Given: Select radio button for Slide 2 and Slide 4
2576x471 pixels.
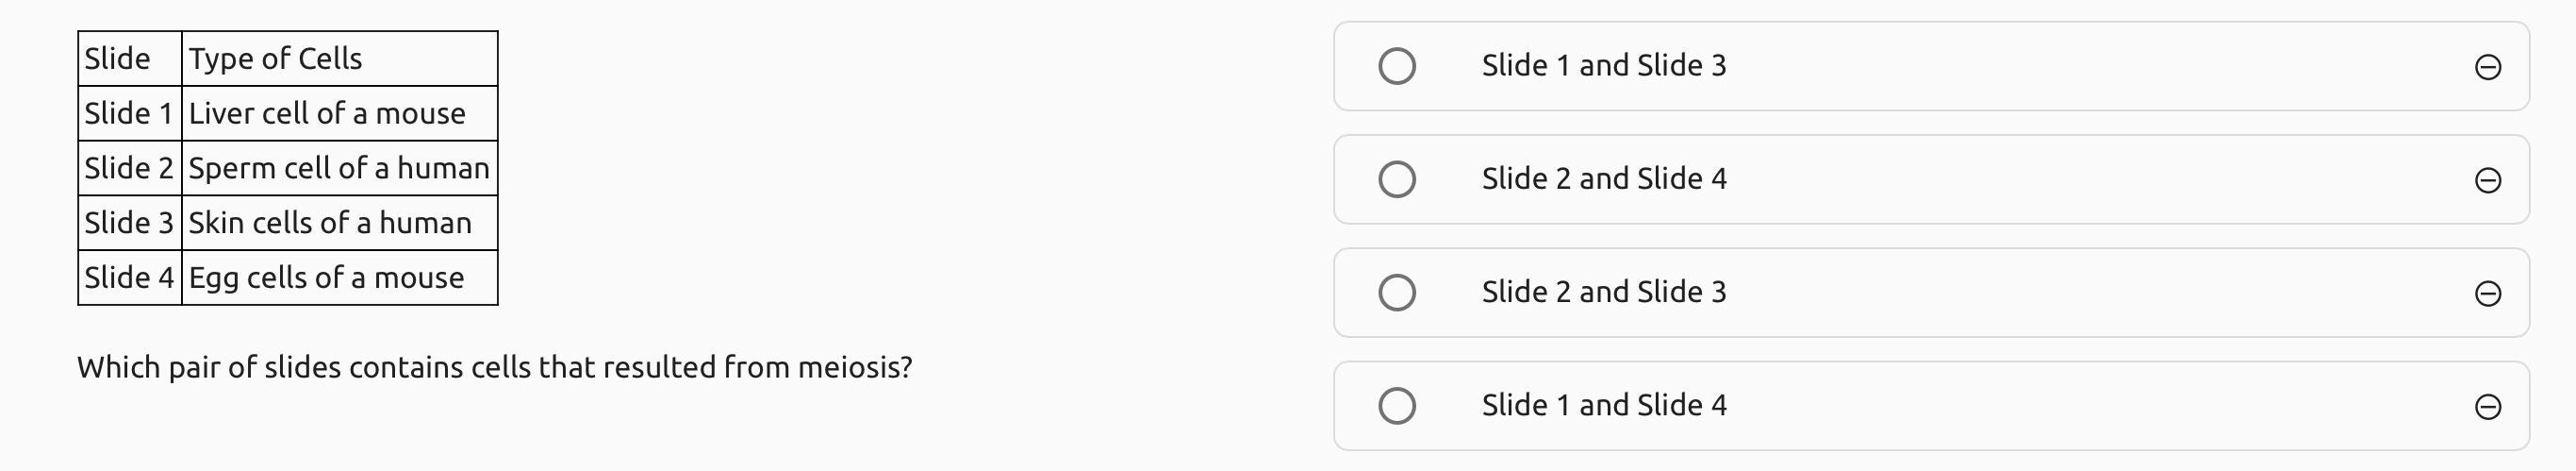Looking at the screenshot, I should [1396, 179].
